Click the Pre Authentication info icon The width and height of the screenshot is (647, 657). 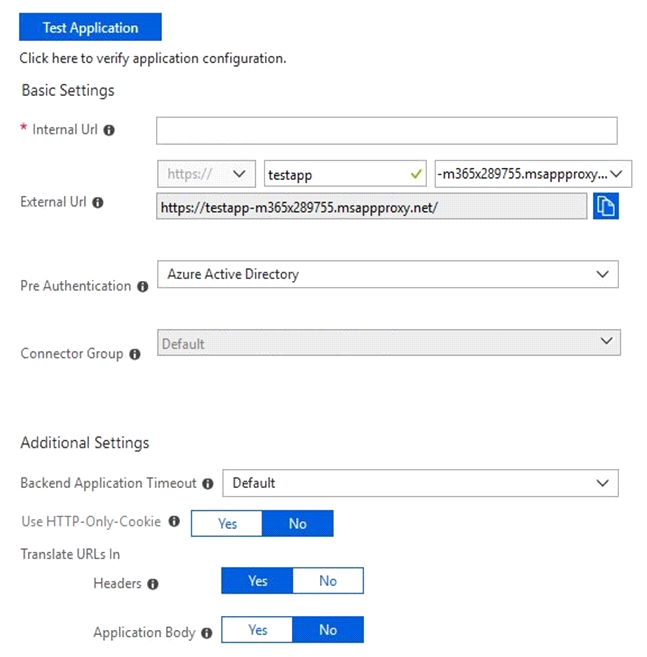pos(142,287)
